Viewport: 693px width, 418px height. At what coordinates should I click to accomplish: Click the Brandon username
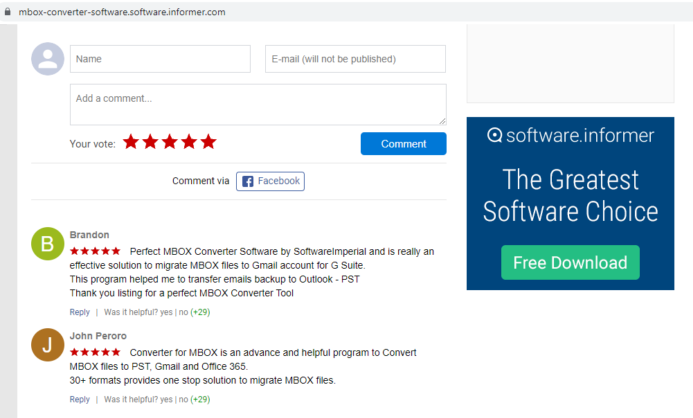[89, 235]
